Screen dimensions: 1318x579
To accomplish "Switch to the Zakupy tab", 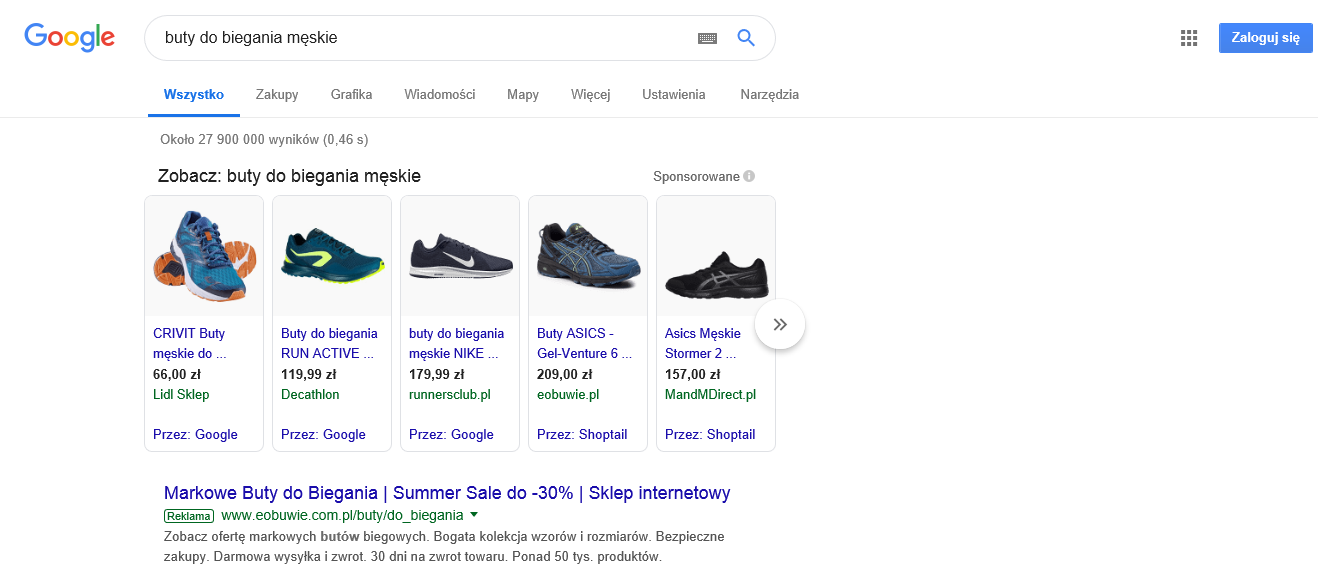I will (276, 94).
